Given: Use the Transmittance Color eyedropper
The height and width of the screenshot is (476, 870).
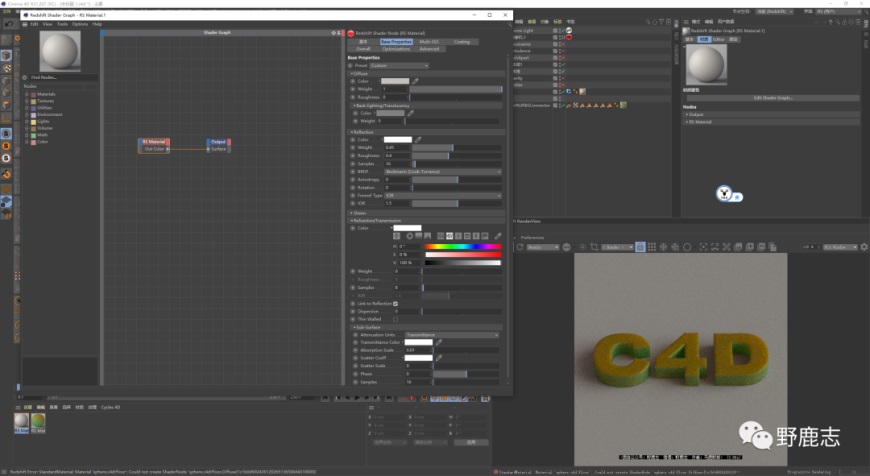Looking at the screenshot, I should point(438,342).
